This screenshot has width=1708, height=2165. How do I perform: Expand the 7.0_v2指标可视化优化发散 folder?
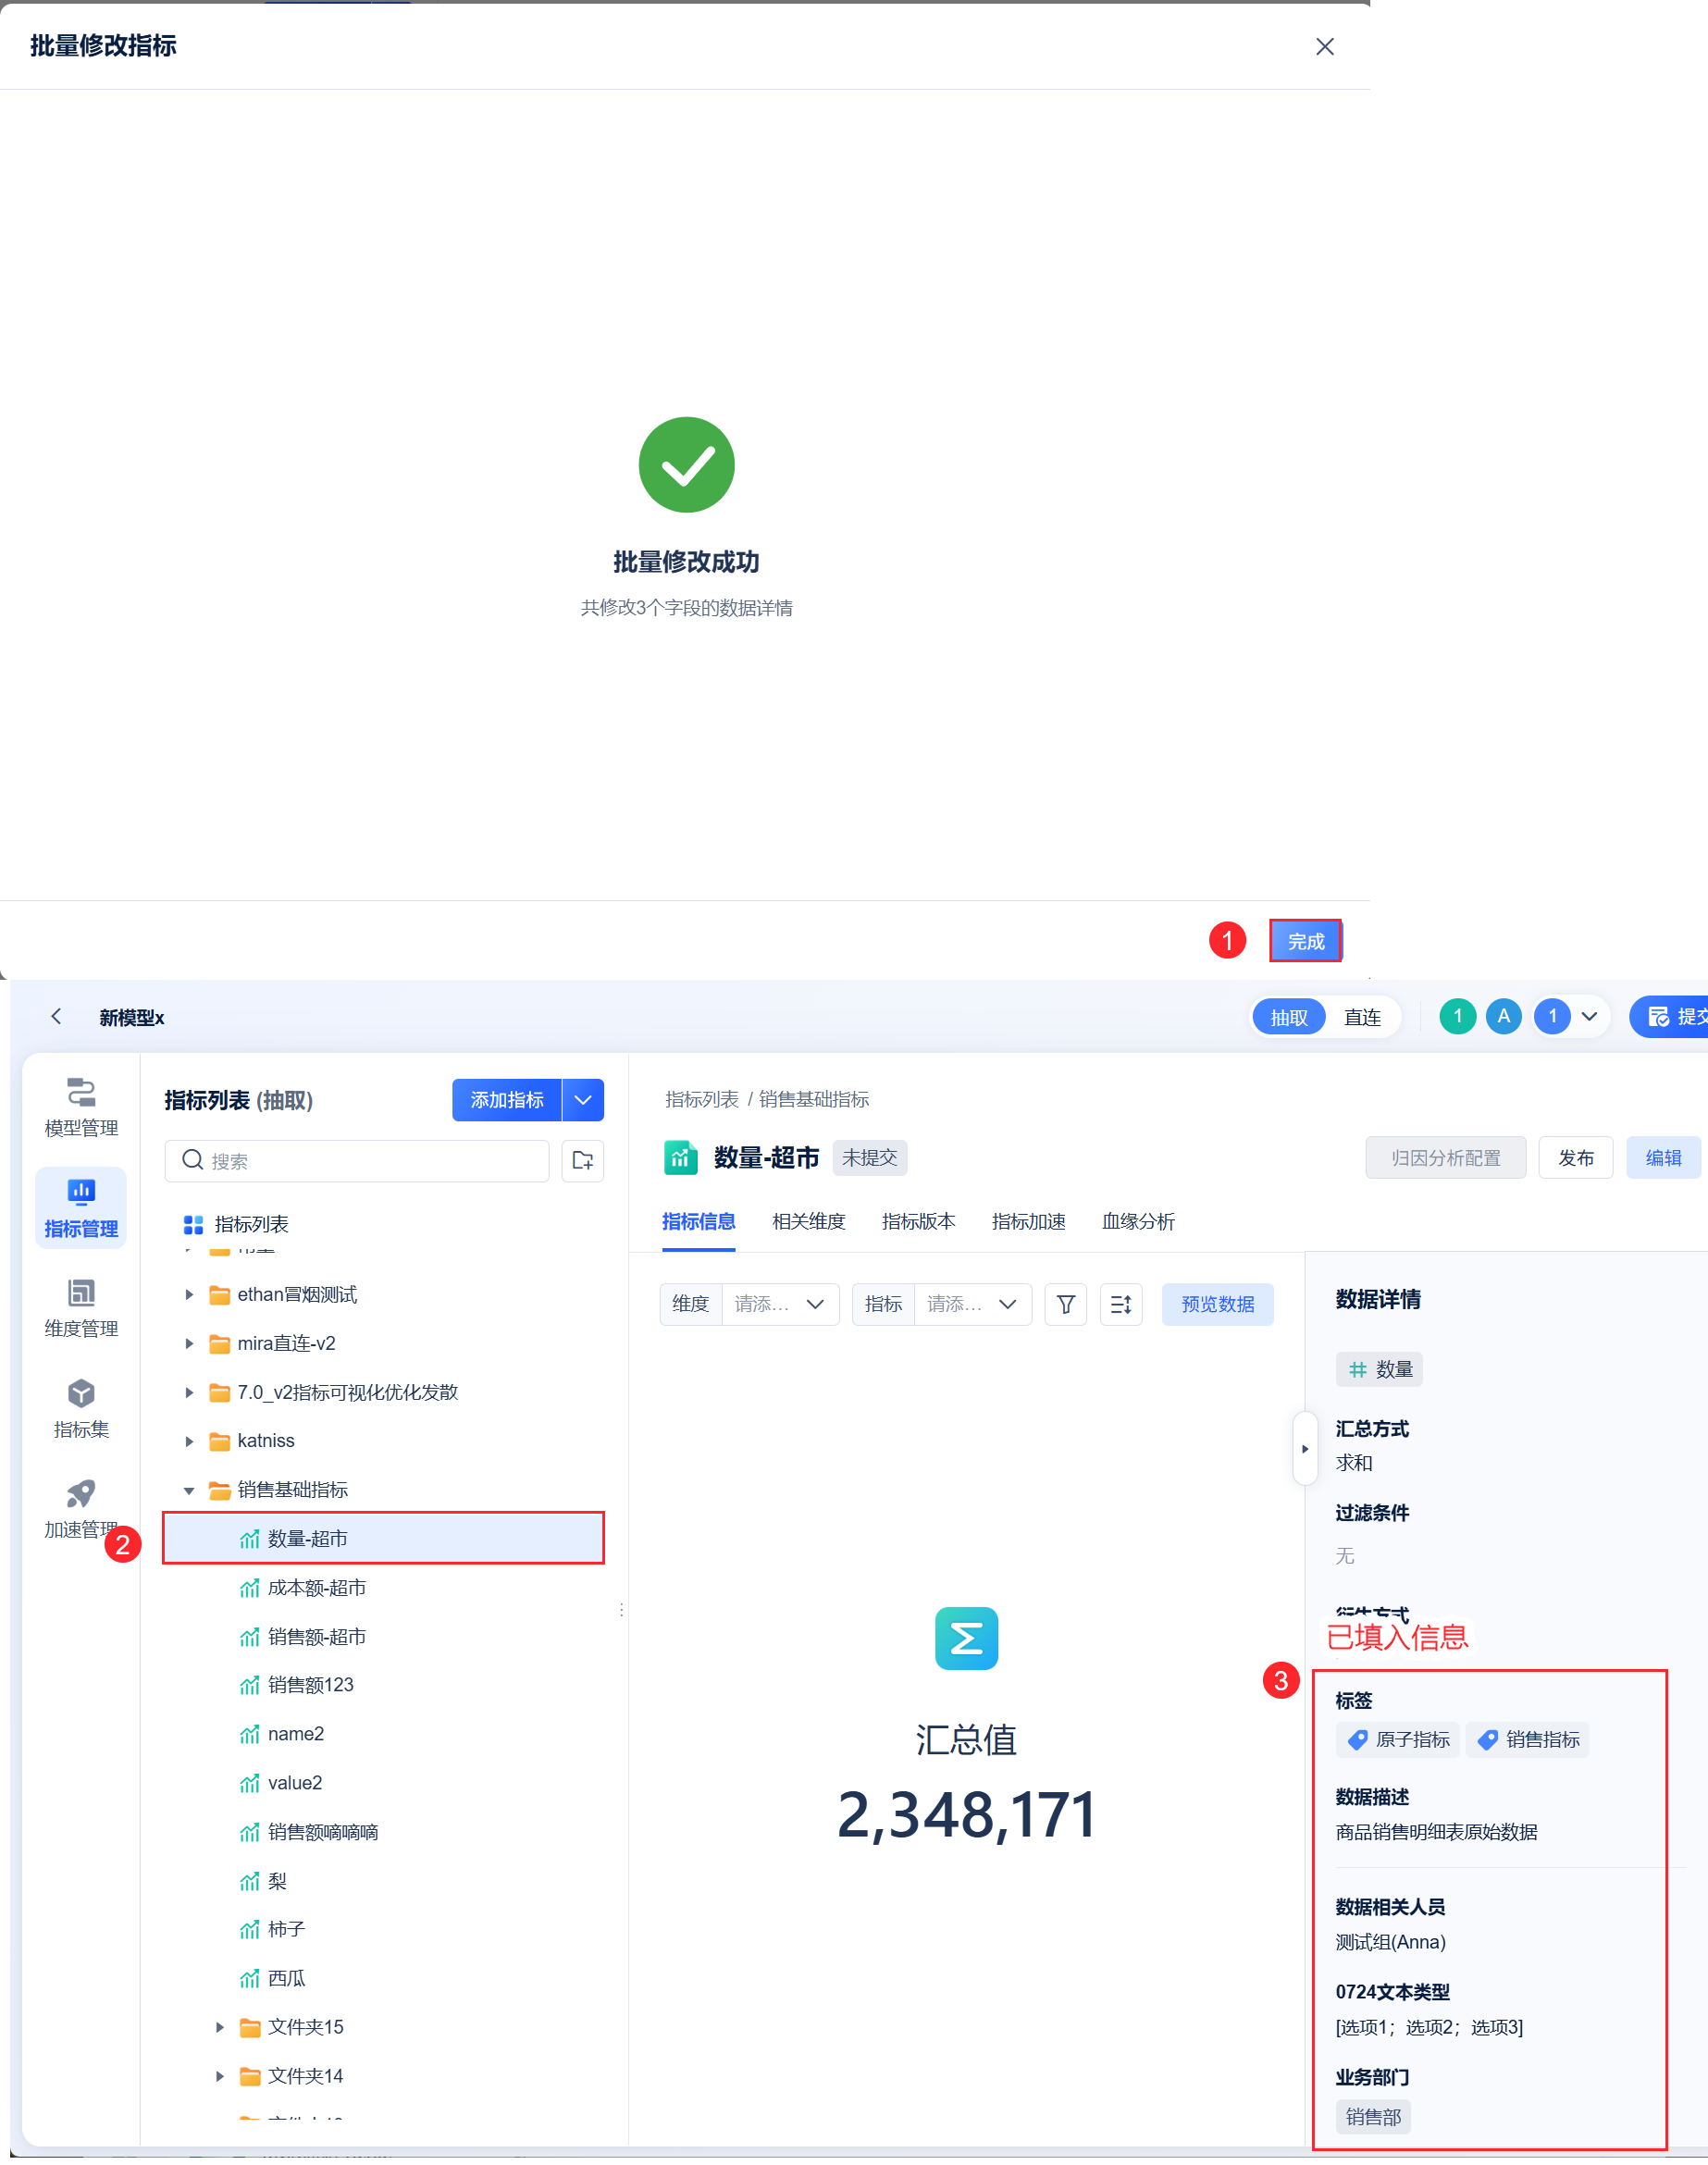(x=189, y=1392)
